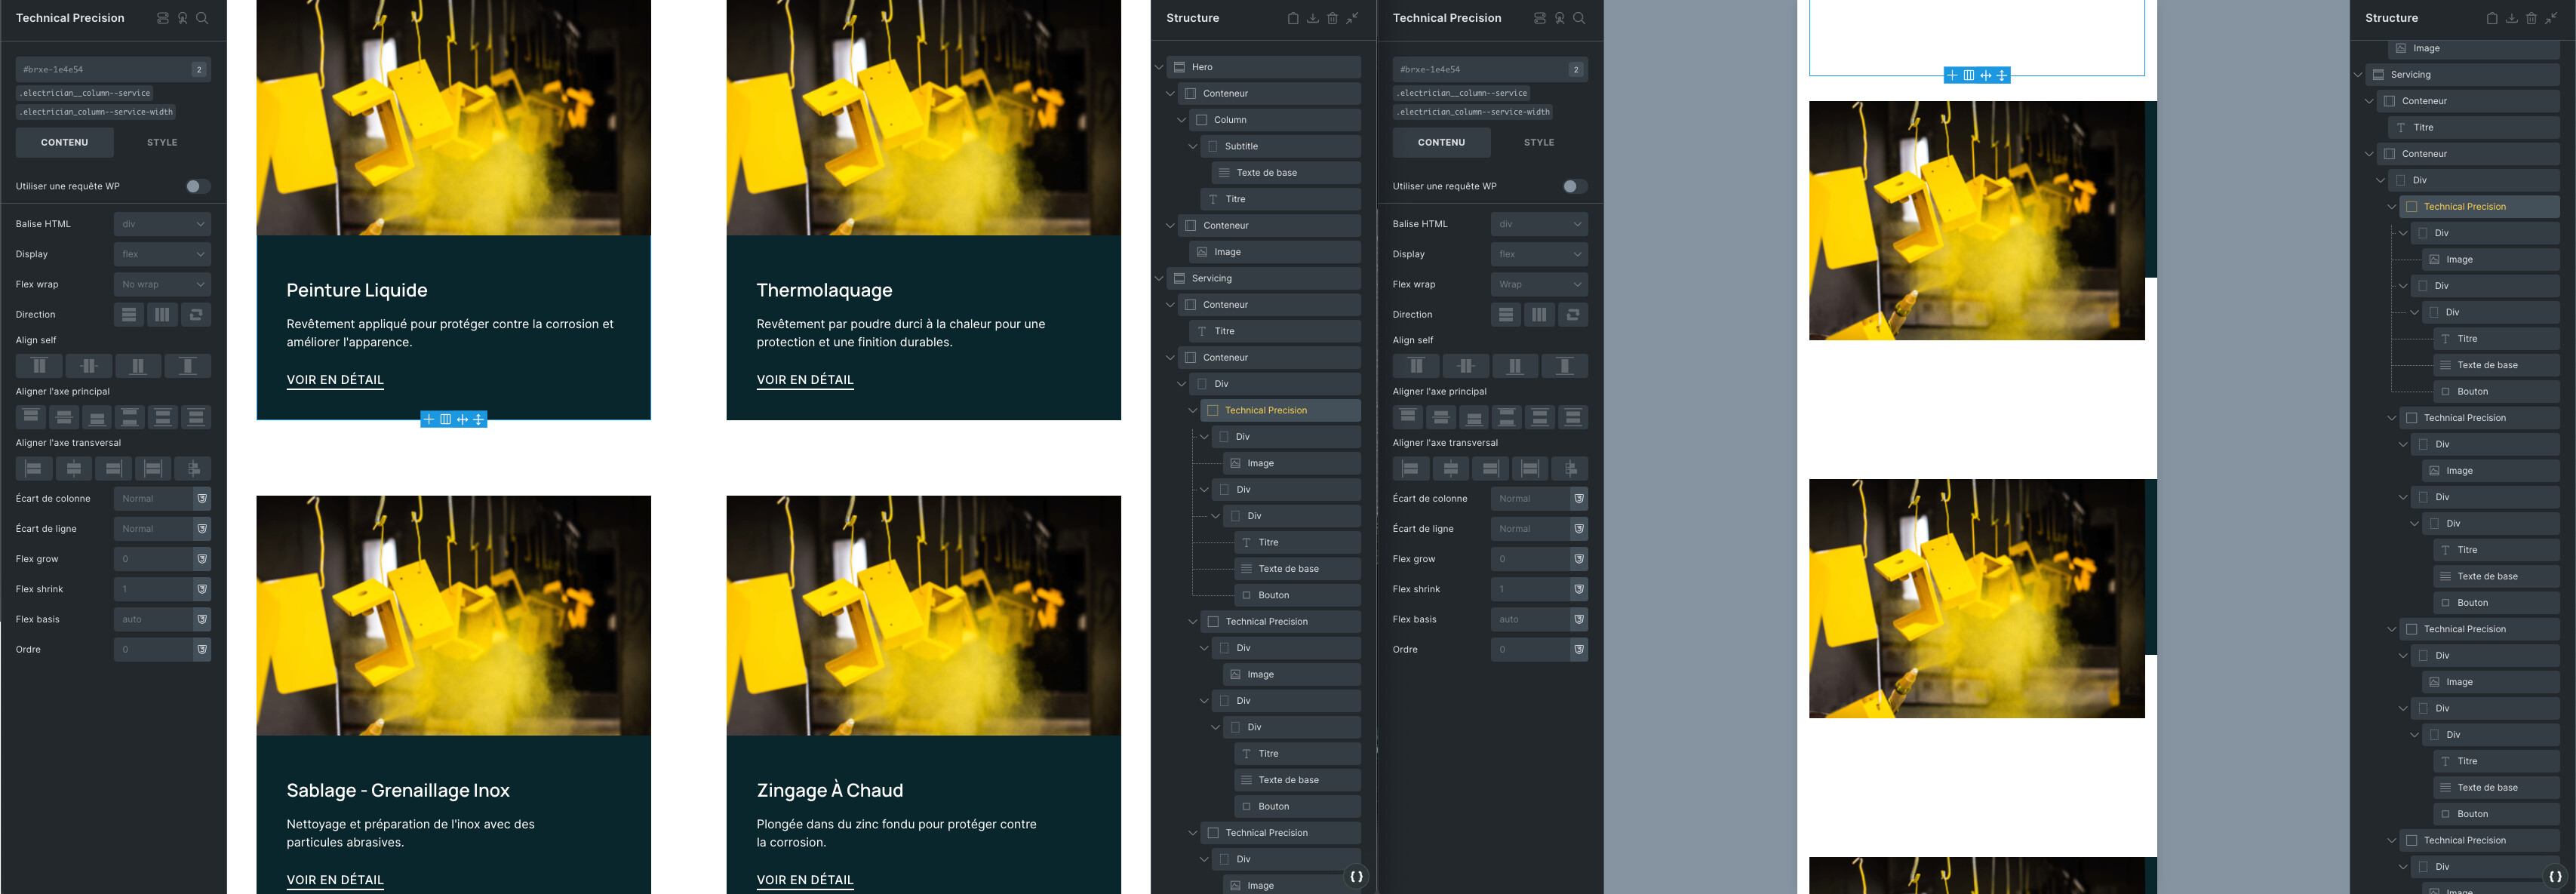This screenshot has height=894, width=2576.
Task: Click the Flex grow field in left panel
Action: click(x=154, y=559)
